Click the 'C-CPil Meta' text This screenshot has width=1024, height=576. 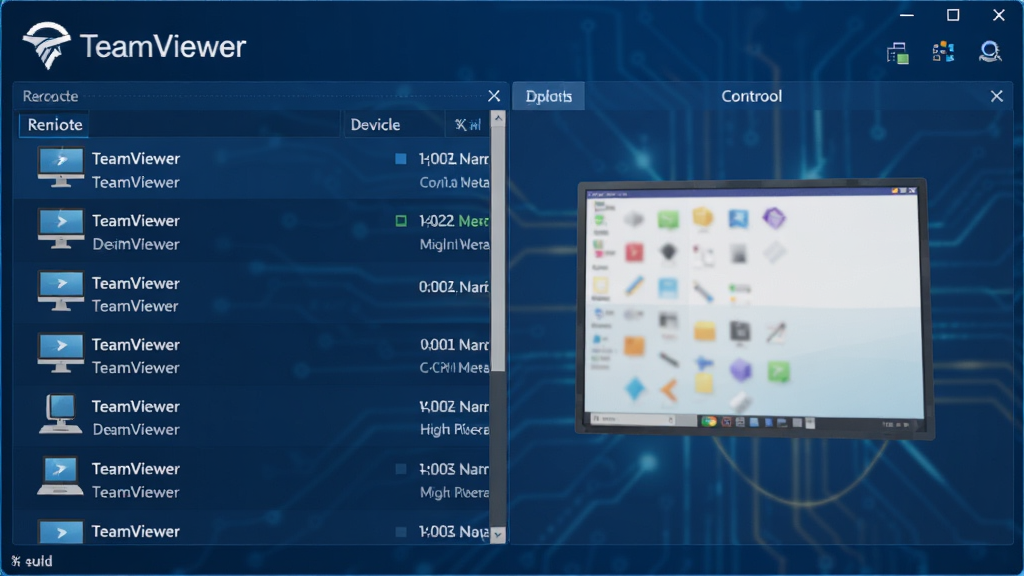454,368
